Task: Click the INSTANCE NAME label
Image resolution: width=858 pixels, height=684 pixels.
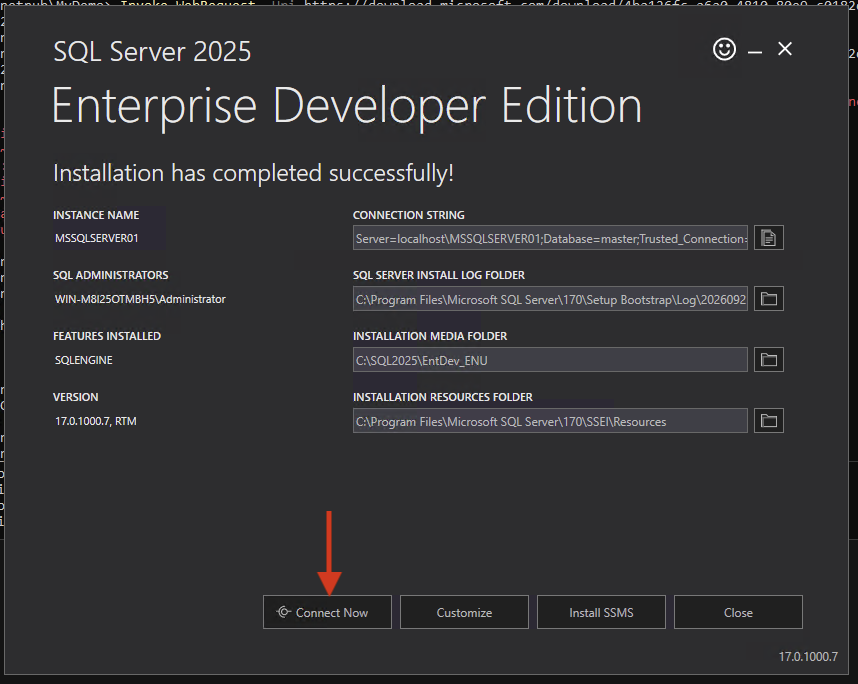Action: click(x=96, y=215)
